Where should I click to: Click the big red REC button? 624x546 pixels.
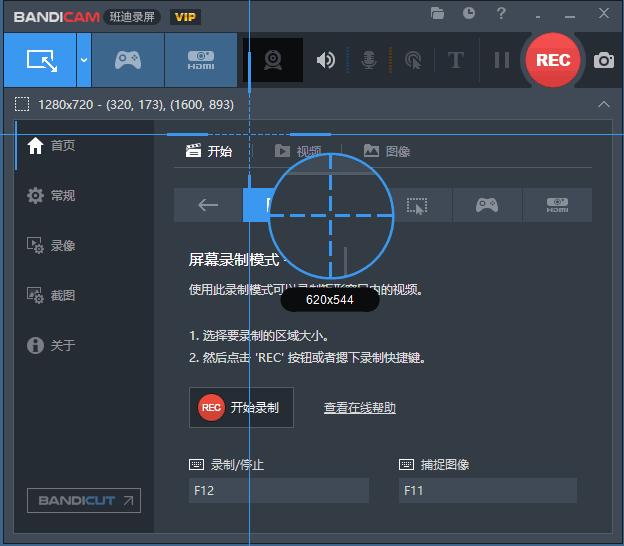pos(553,60)
